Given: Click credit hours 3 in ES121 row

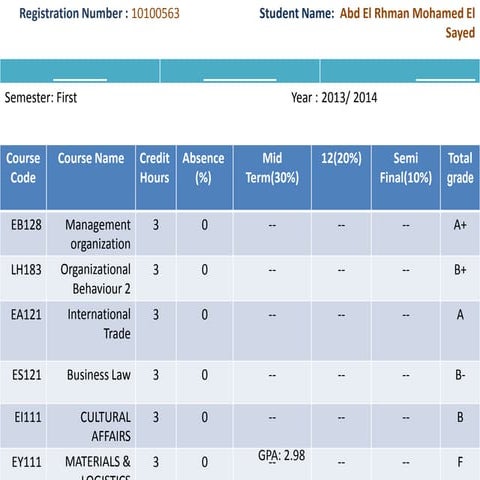Looking at the screenshot, I should [x=155, y=375].
